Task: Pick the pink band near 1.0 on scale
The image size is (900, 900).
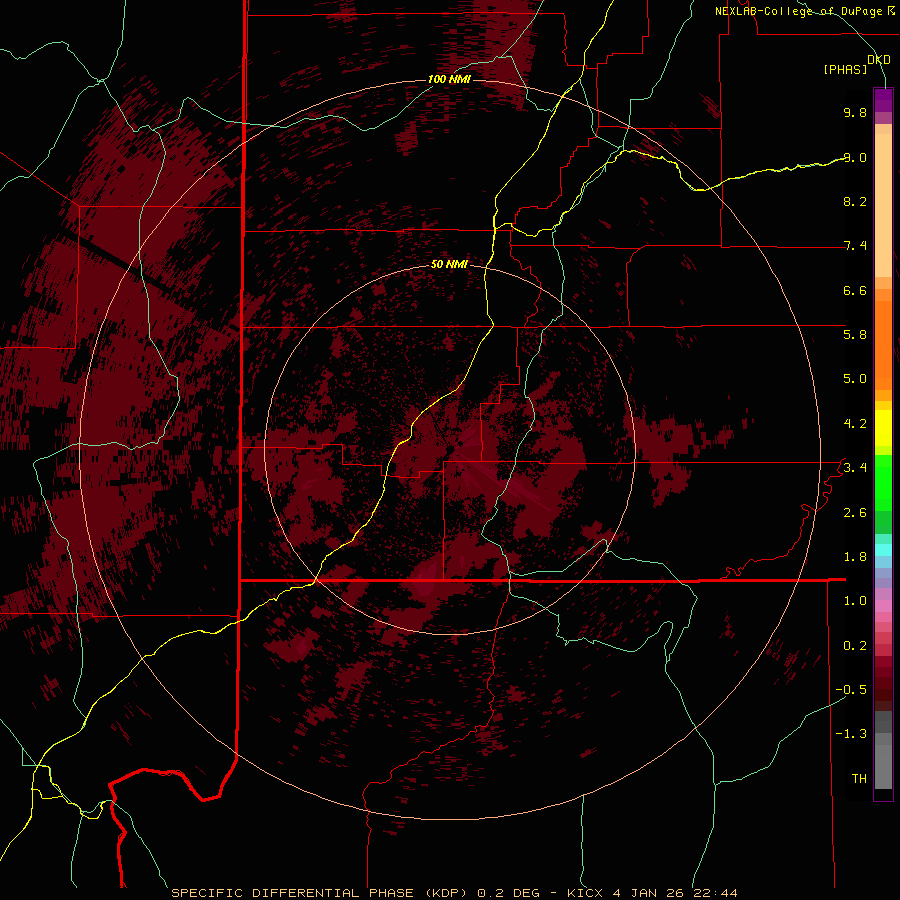Action: (883, 606)
